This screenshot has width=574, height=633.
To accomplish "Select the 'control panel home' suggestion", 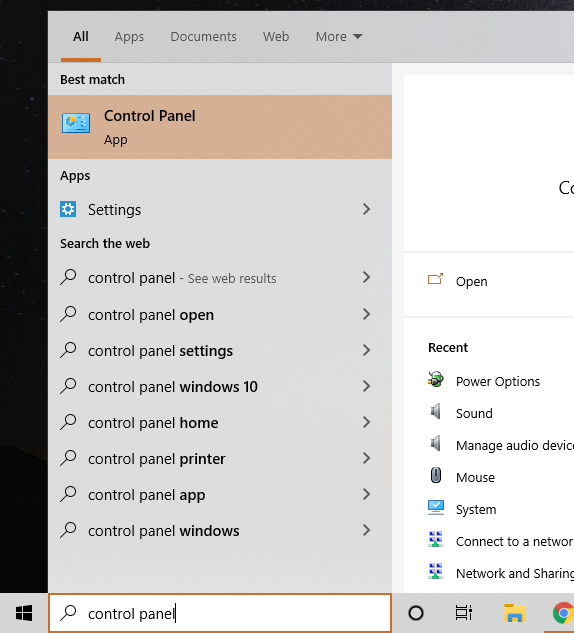I will pyautogui.click(x=153, y=423).
